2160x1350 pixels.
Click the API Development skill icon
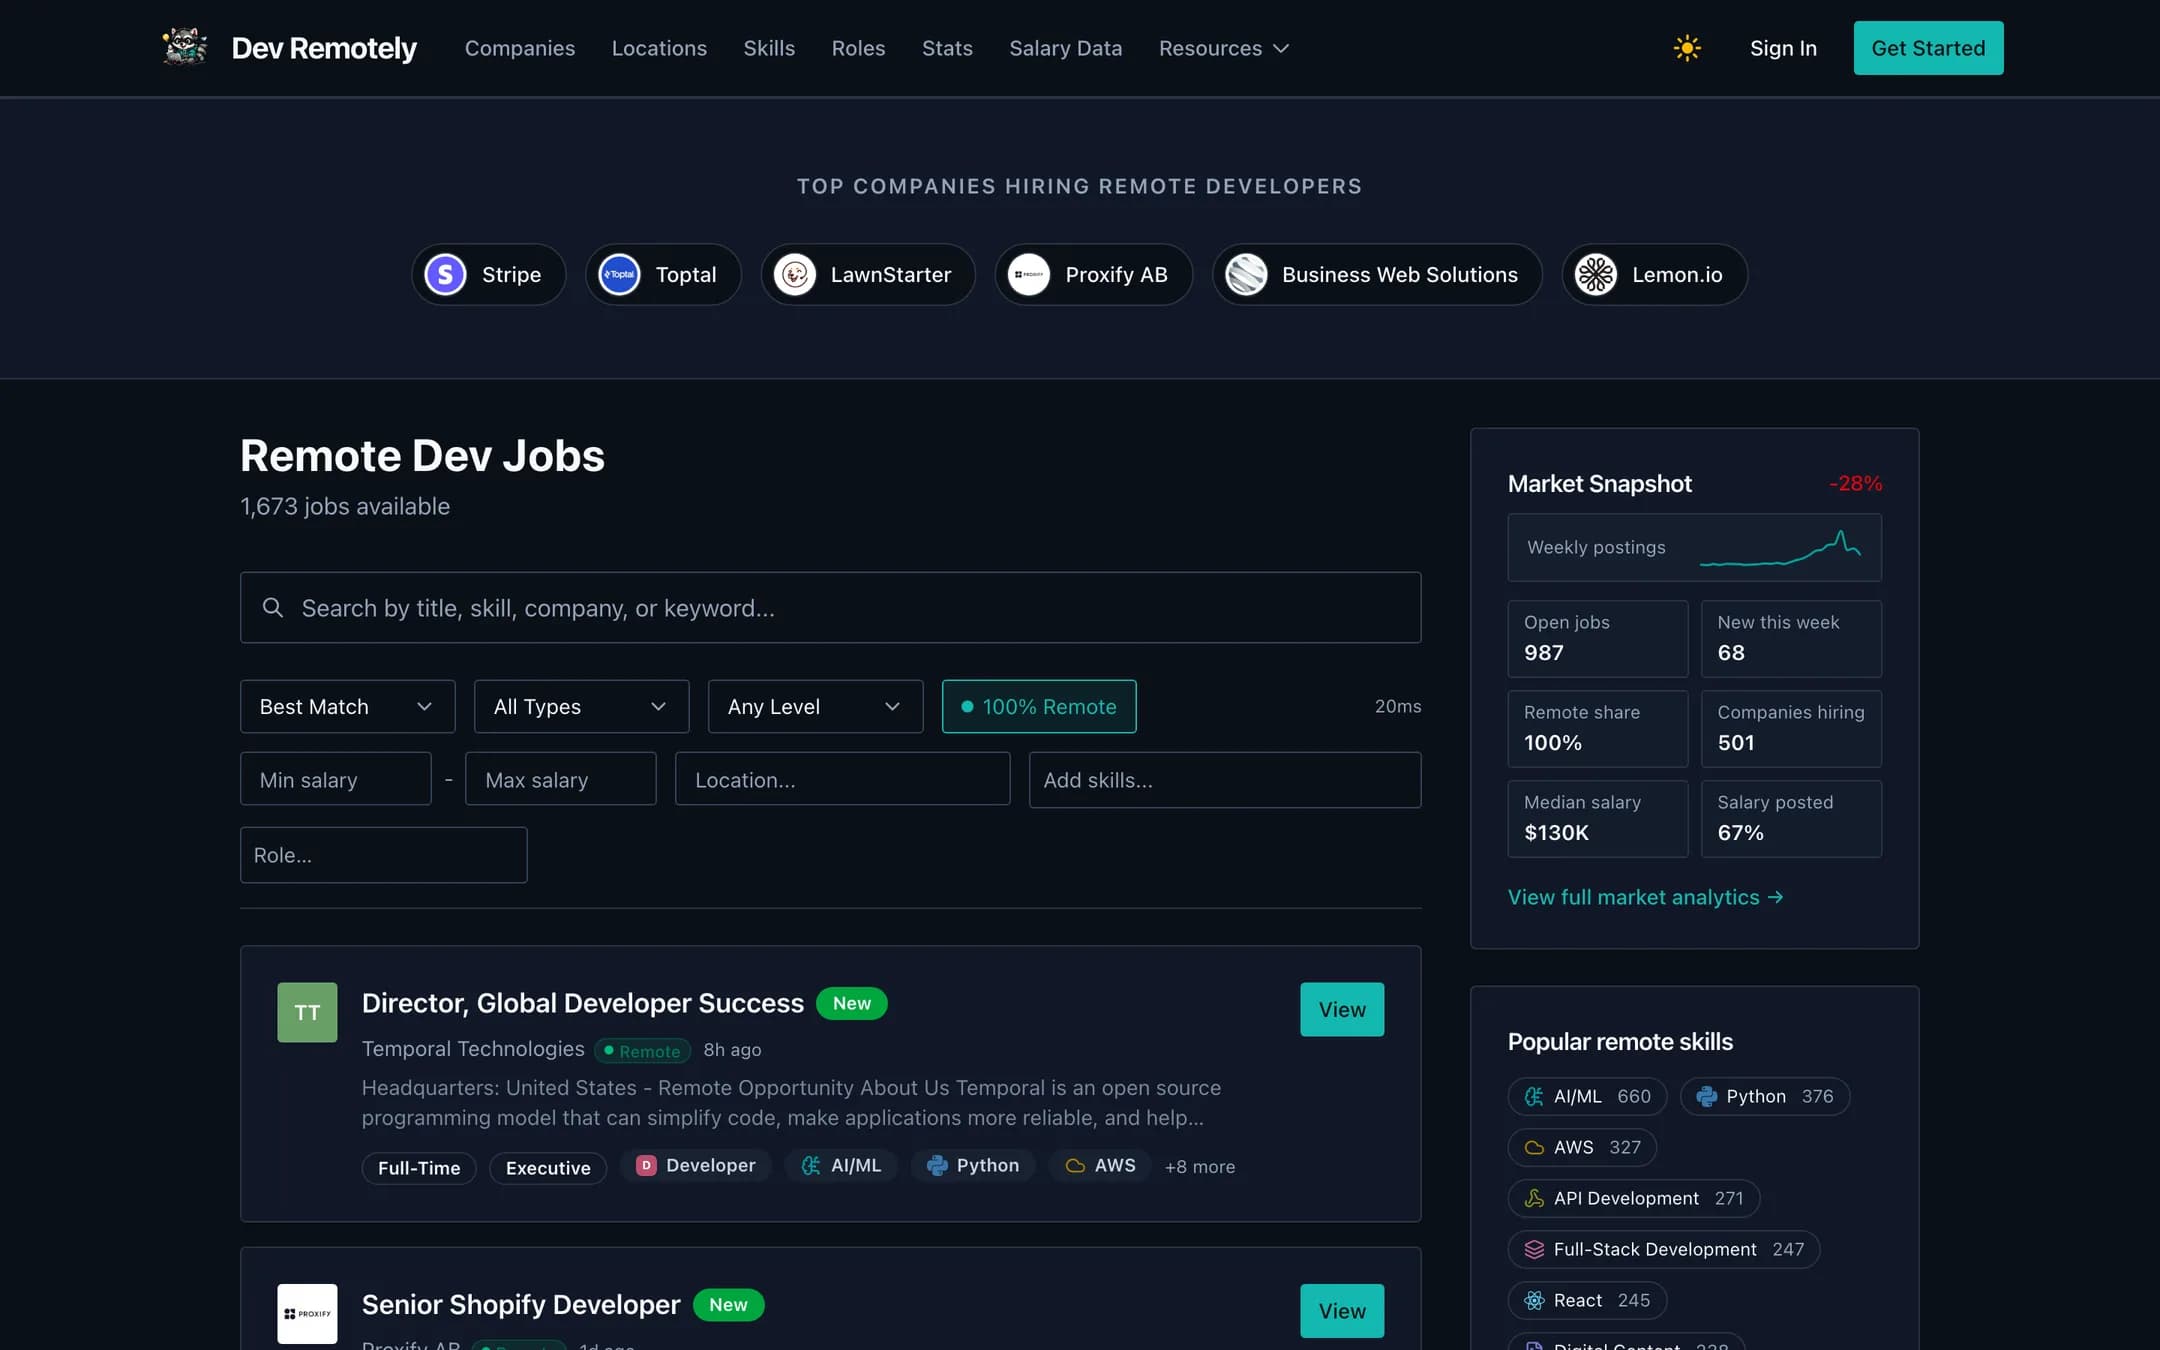coord(1533,1198)
